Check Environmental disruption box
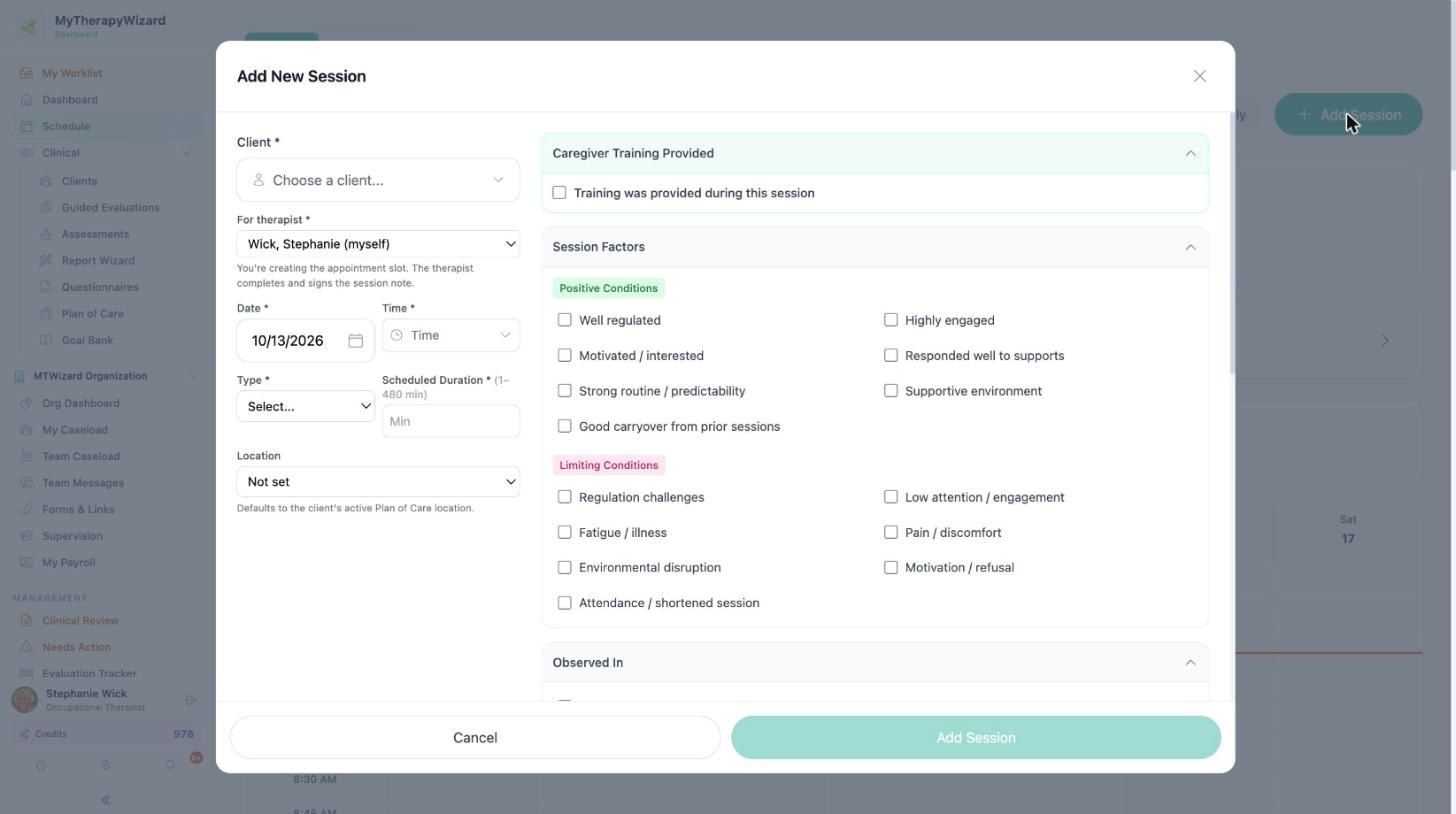This screenshot has width=1456, height=814. (565, 567)
